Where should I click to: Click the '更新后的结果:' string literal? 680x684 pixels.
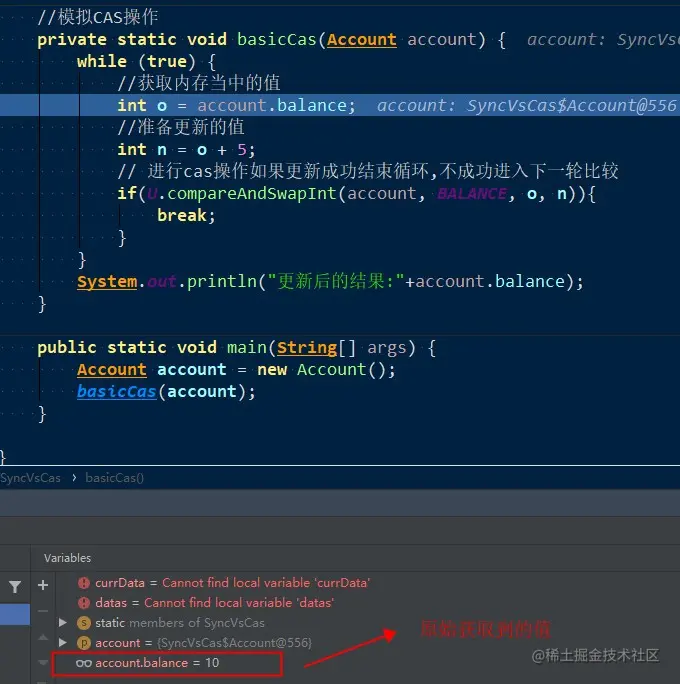pyautogui.click(x=337, y=281)
